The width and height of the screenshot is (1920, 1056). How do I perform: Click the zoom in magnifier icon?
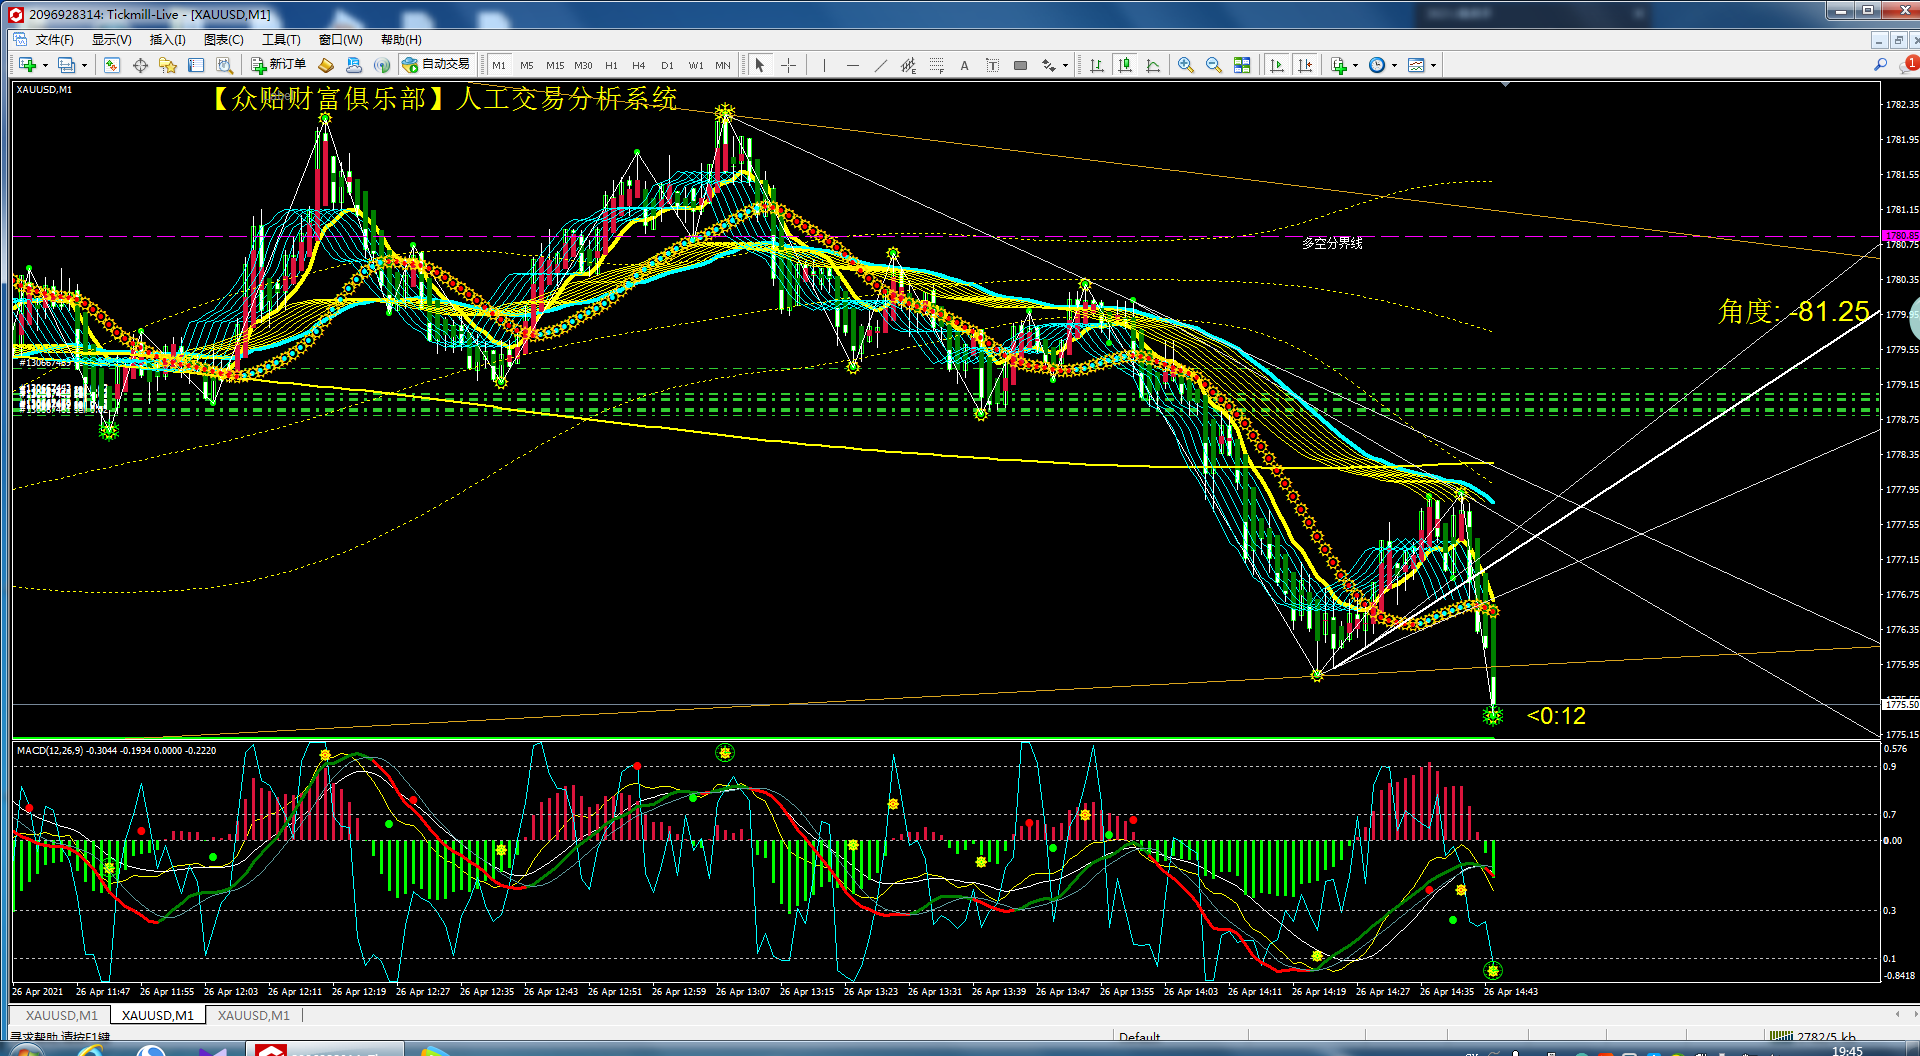coord(1186,65)
